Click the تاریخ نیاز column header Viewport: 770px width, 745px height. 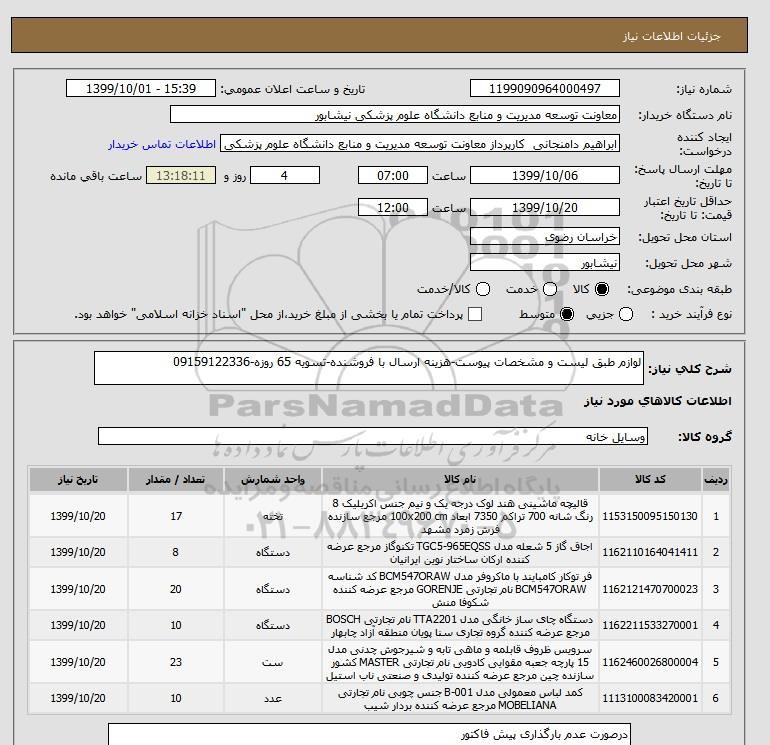(x=78, y=480)
